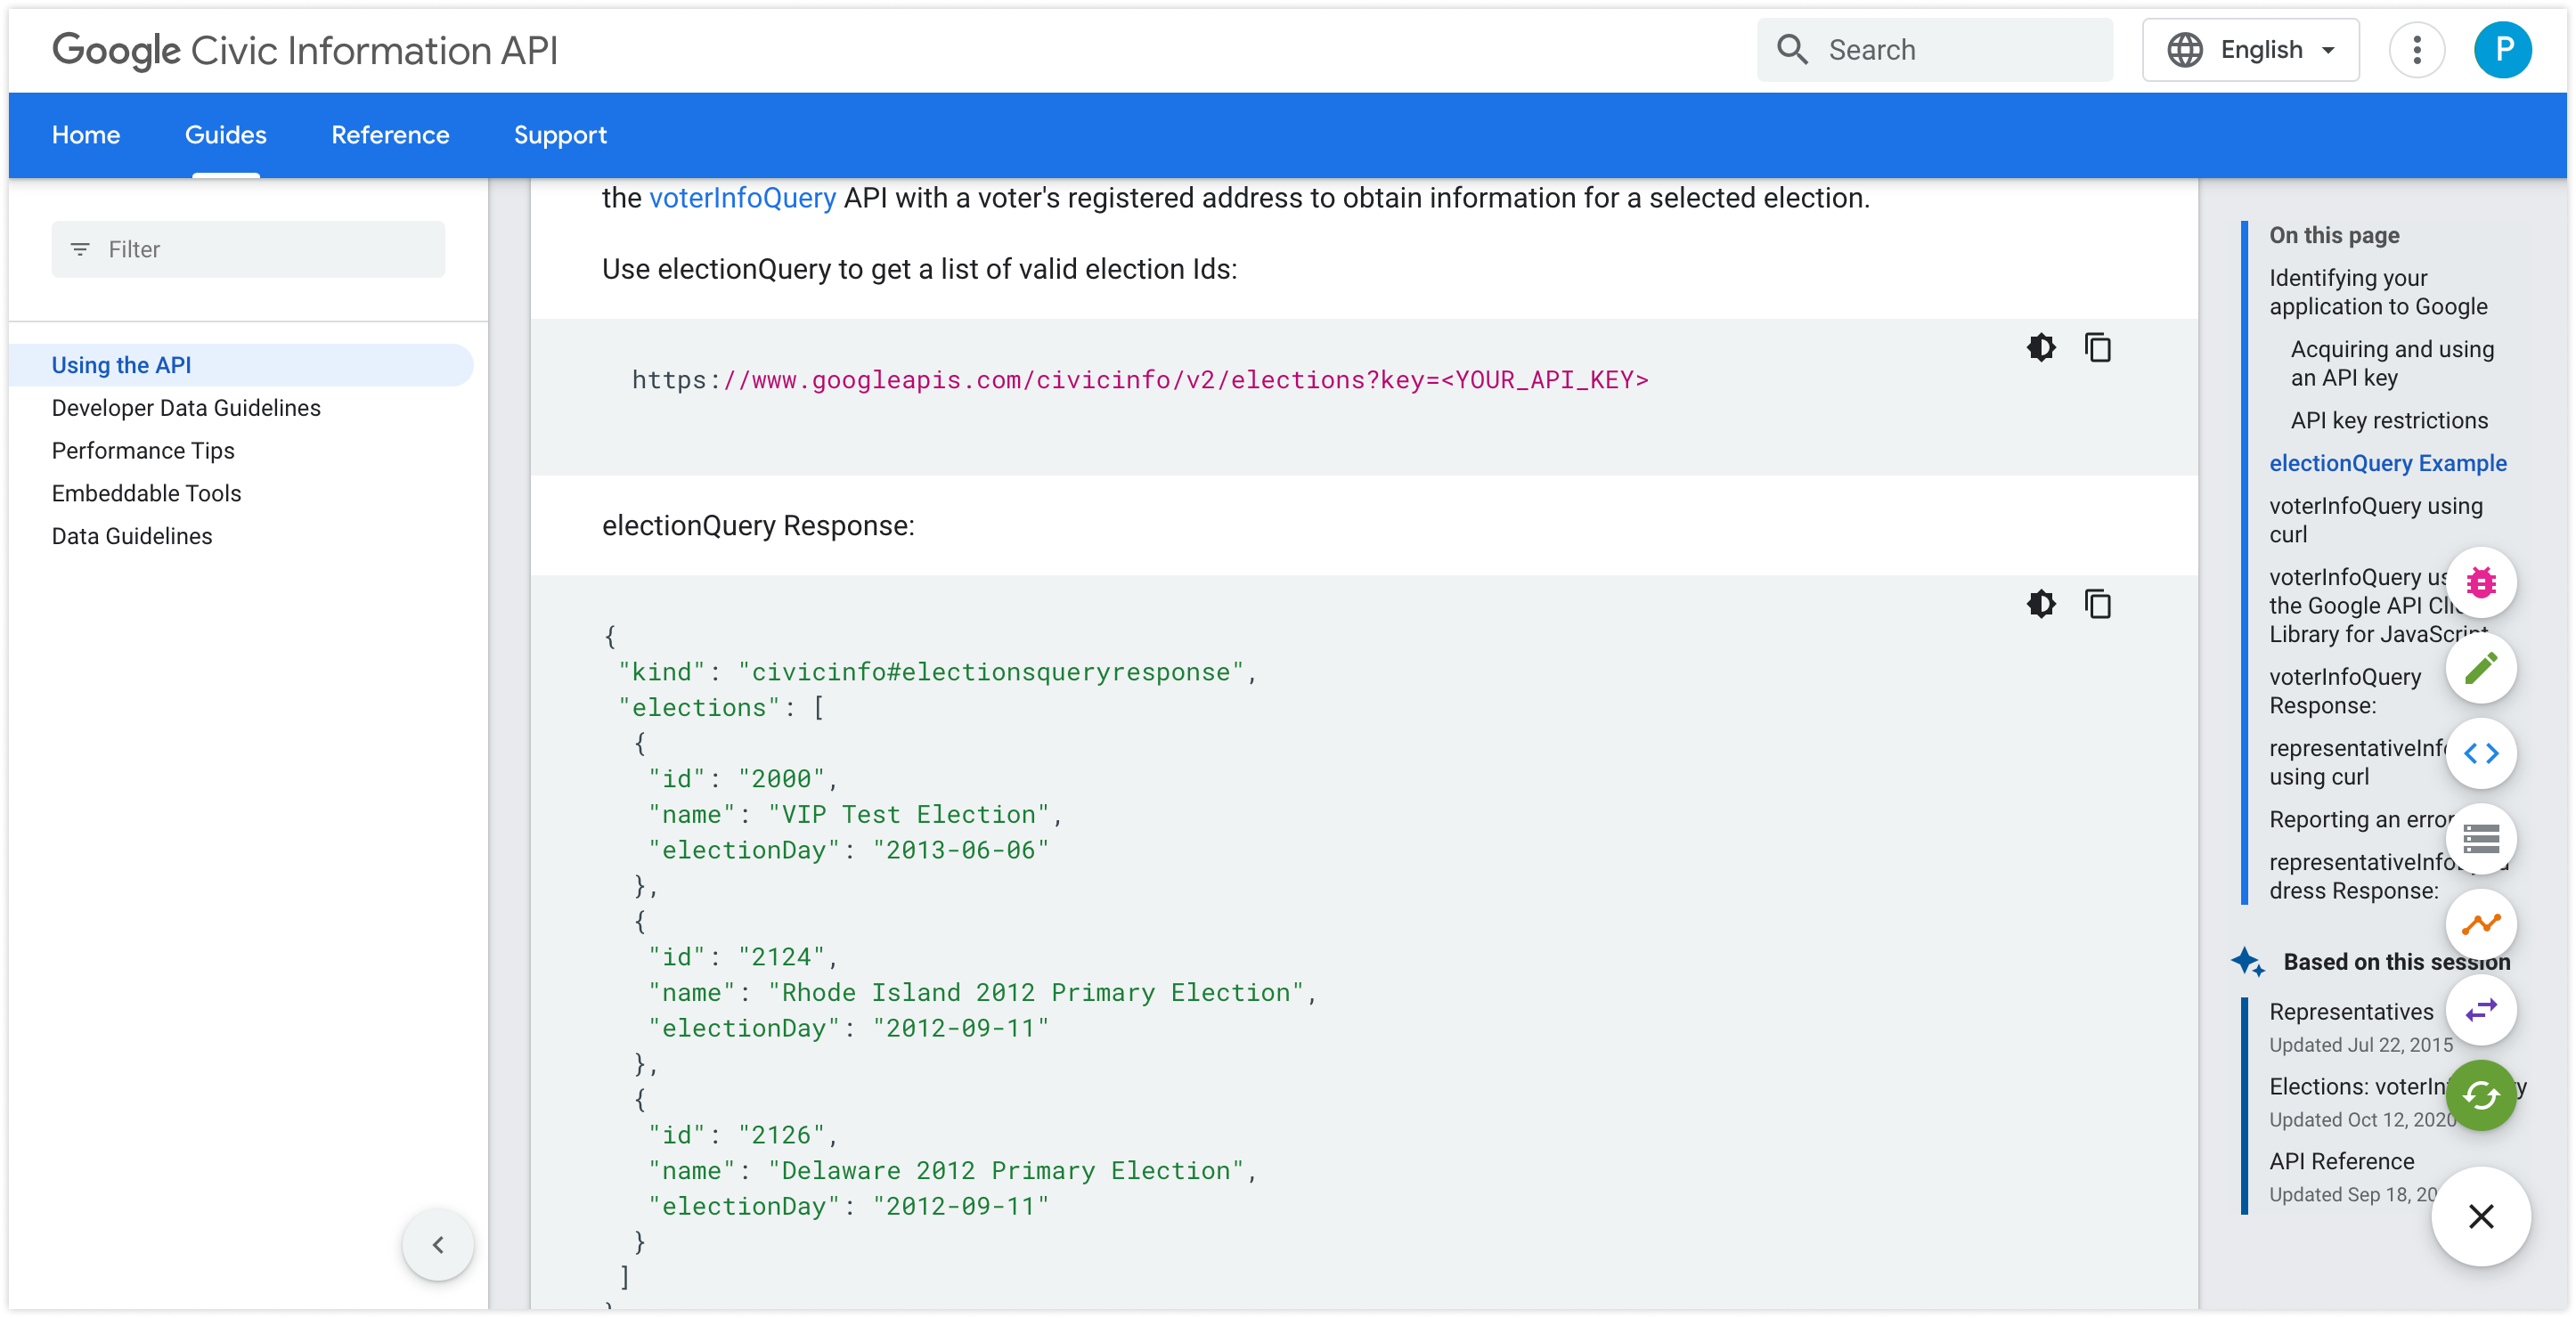Click the pink bug report icon
Viewport: 2576px width, 1318px height.
coord(2480,582)
